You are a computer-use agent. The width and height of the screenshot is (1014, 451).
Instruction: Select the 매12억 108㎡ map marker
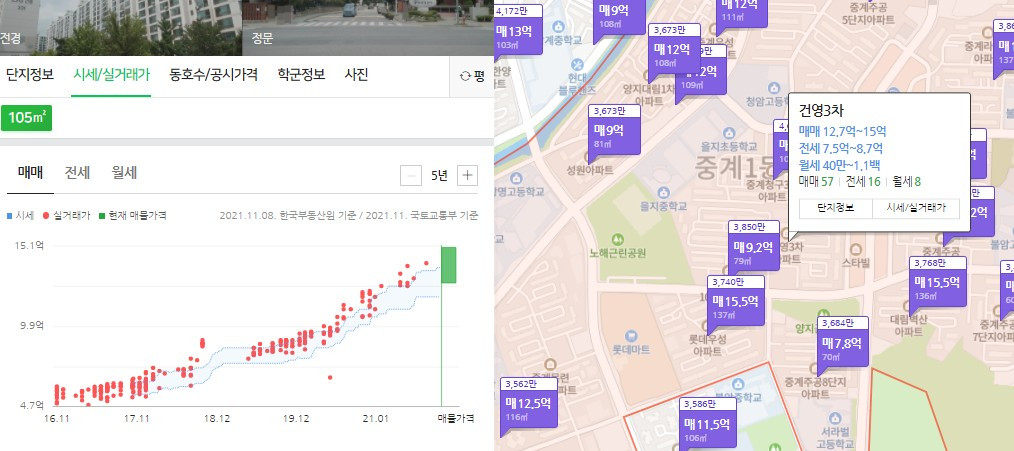click(x=673, y=50)
